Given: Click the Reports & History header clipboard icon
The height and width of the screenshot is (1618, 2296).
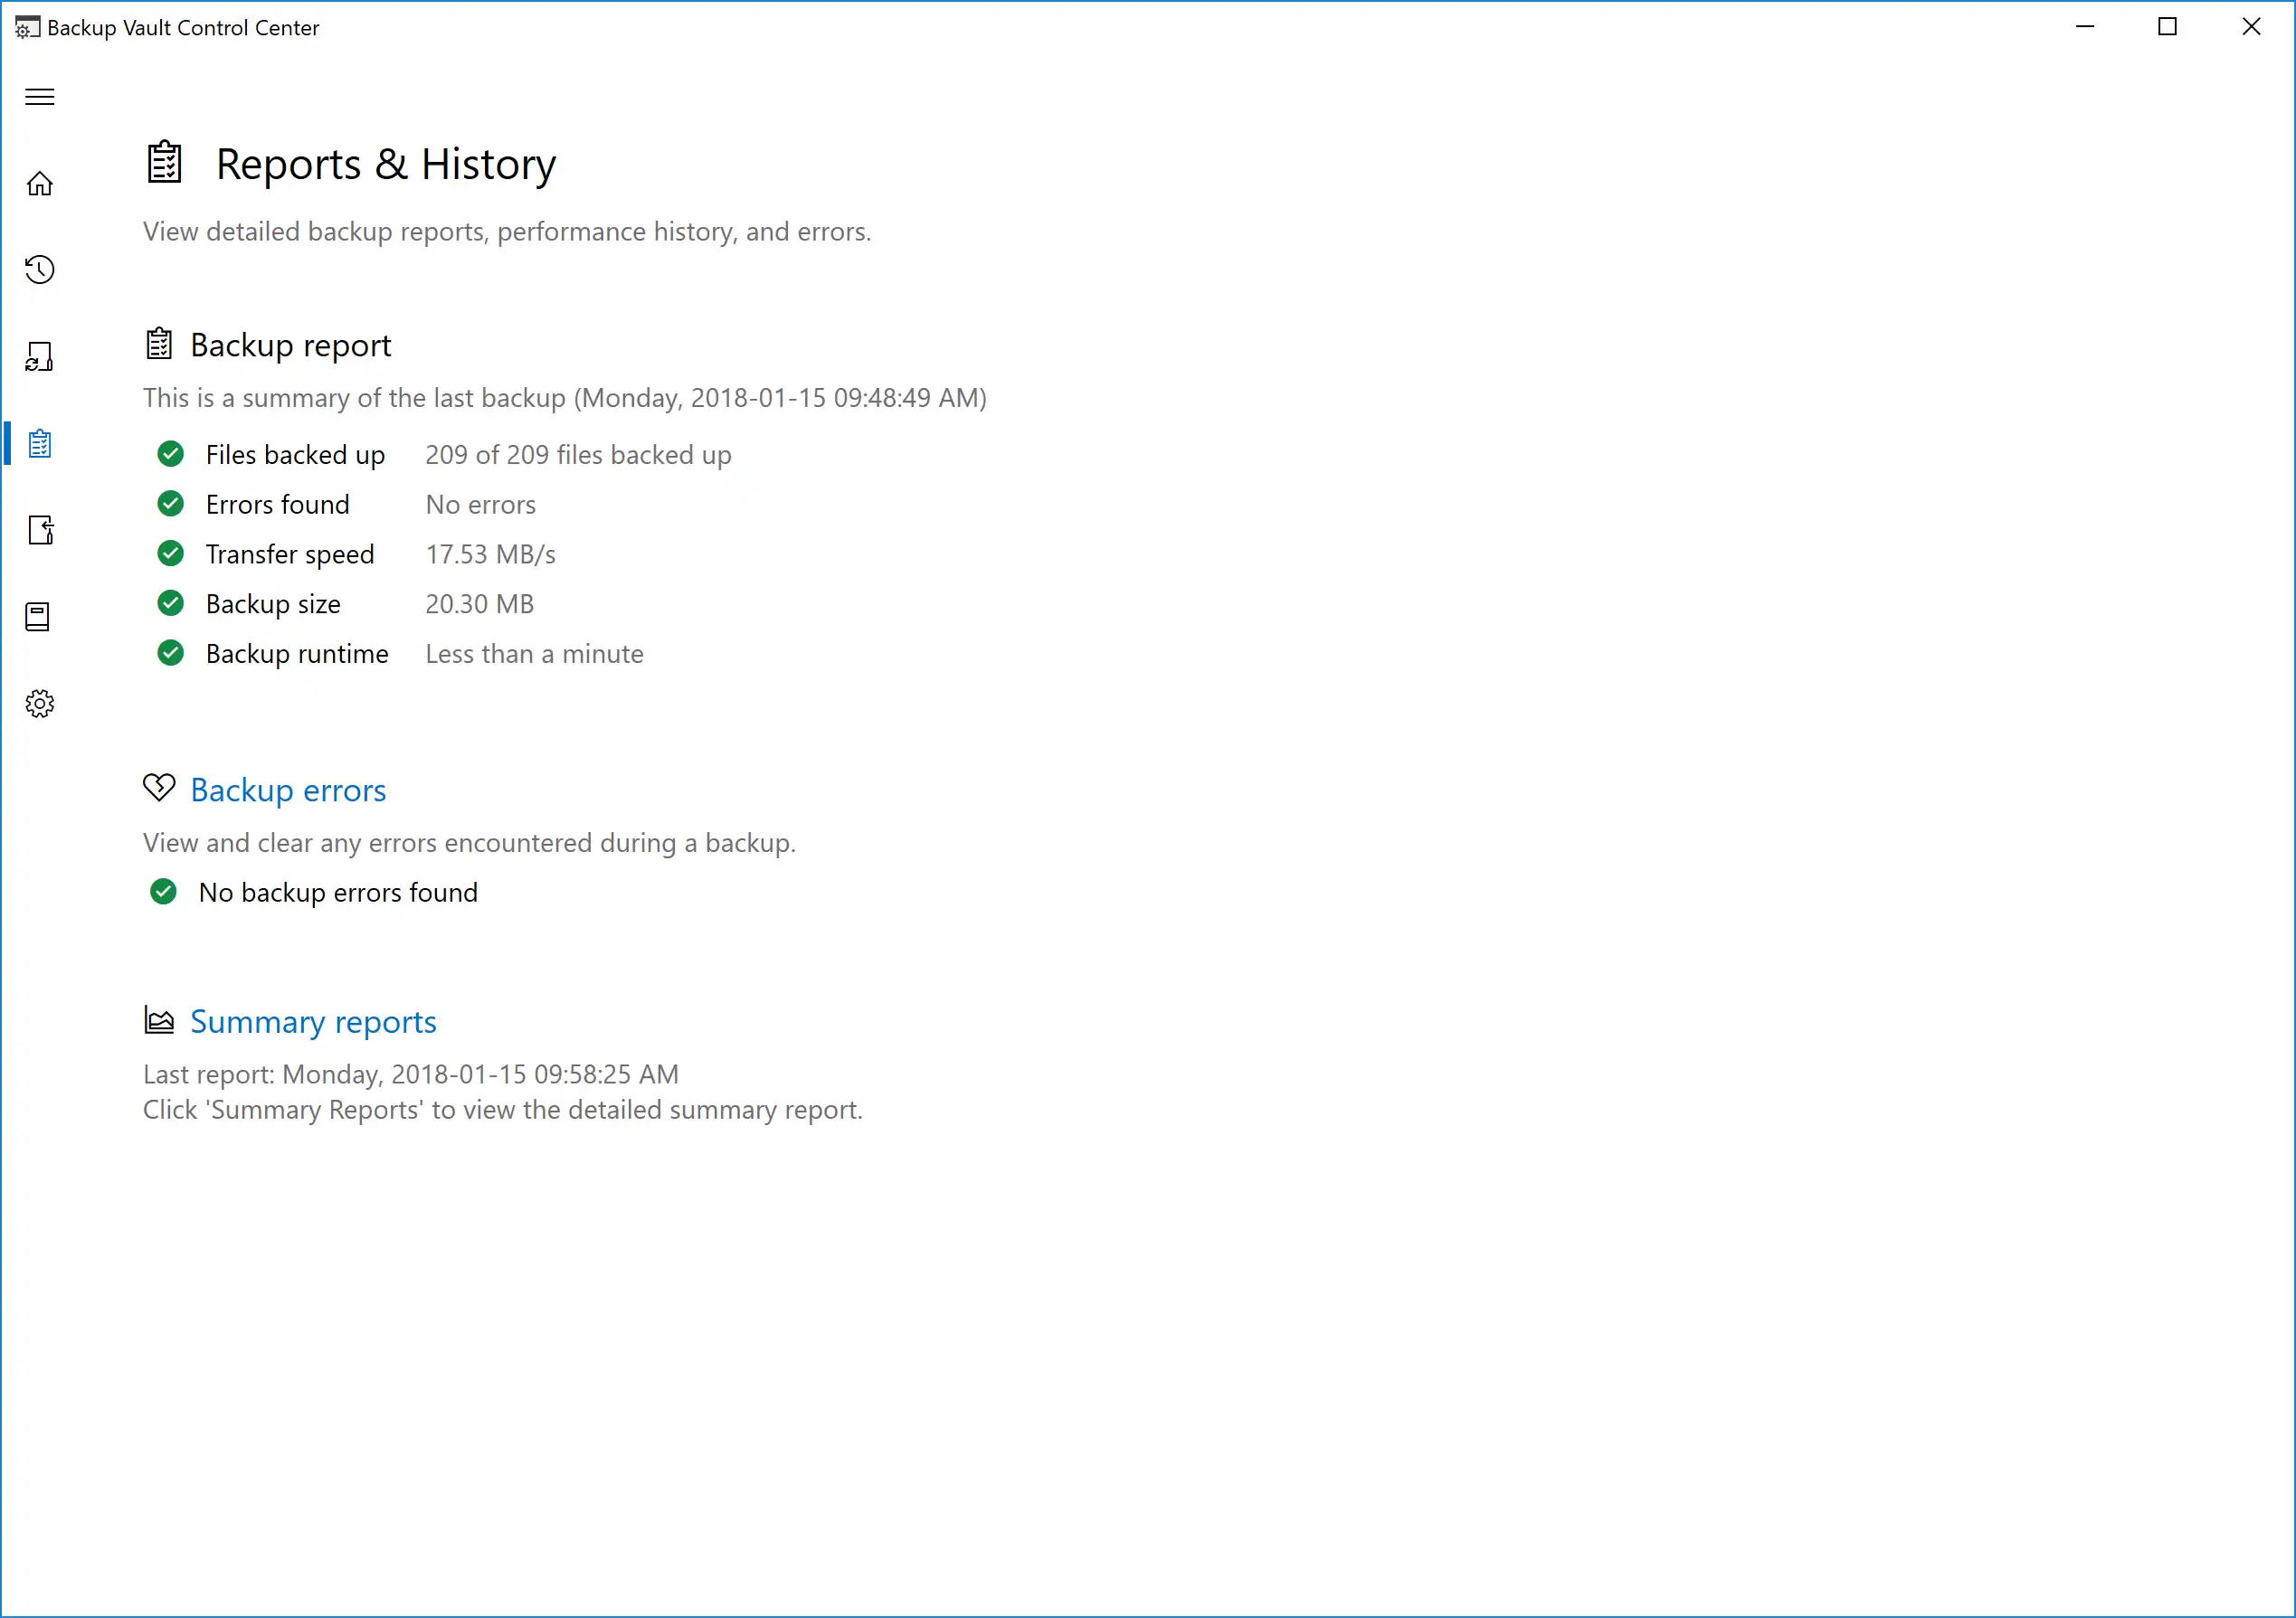Looking at the screenshot, I should pyautogui.click(x=165, y=163).
